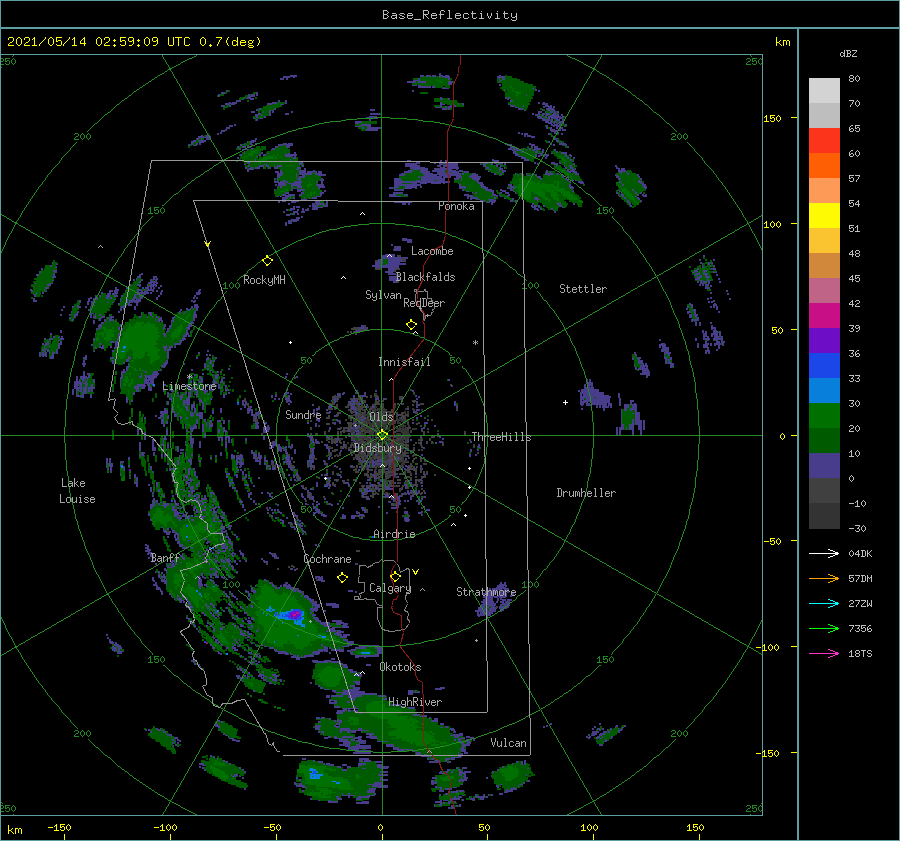Click the blue echo core in the southernmost cell
The height and width of the screenshot is (841, 900).
click(x=315, y=773)
